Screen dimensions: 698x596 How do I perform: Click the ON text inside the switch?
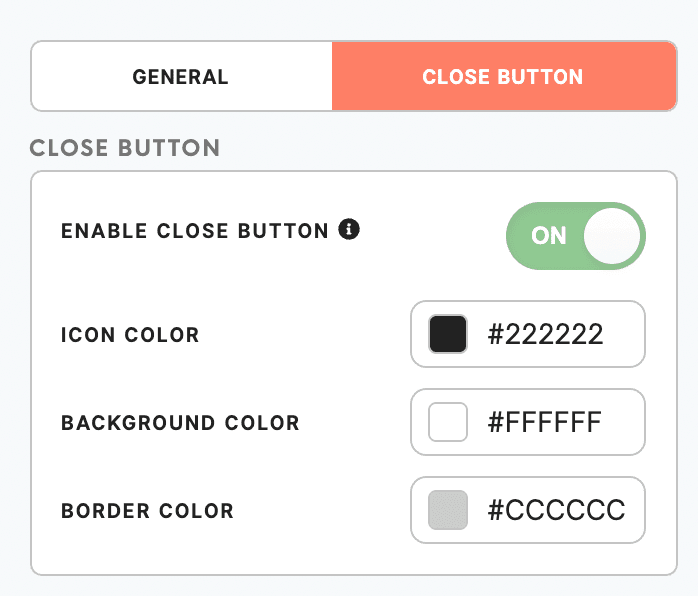coord(548,236)
